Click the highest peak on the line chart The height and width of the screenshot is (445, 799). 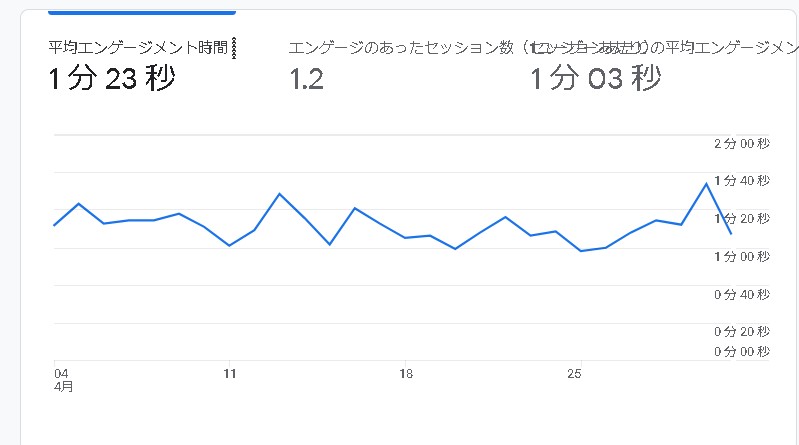(707, 183)
